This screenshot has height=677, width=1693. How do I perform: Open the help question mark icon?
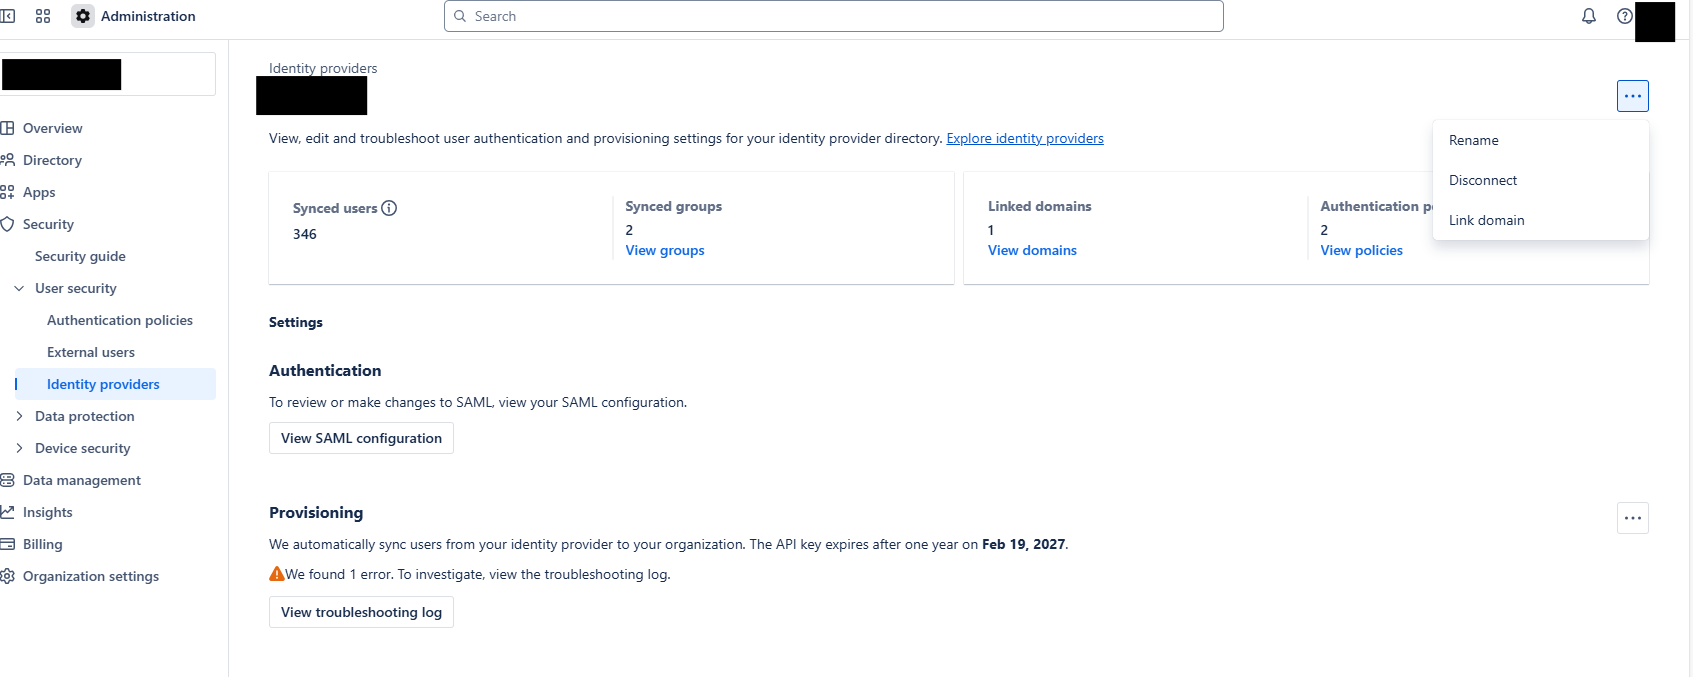(1625, 16)
